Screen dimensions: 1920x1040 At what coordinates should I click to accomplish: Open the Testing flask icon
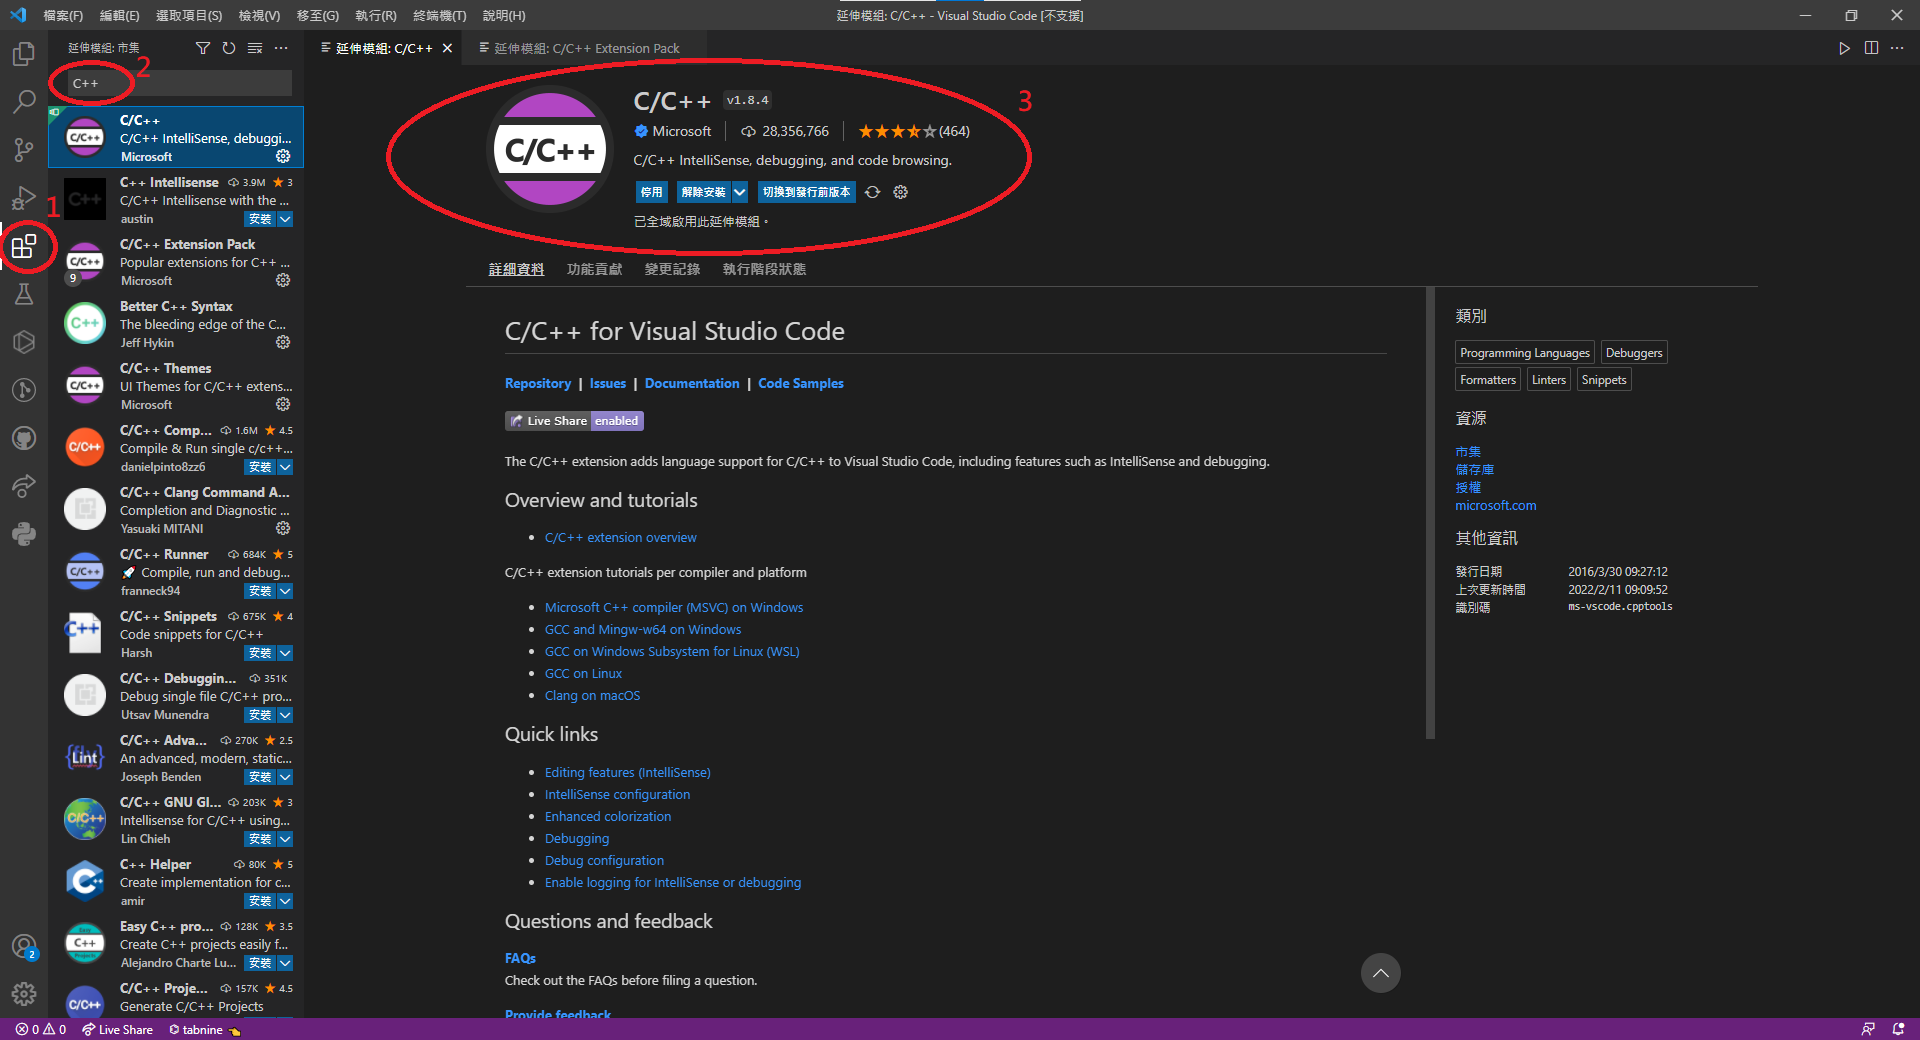(24, 294)
